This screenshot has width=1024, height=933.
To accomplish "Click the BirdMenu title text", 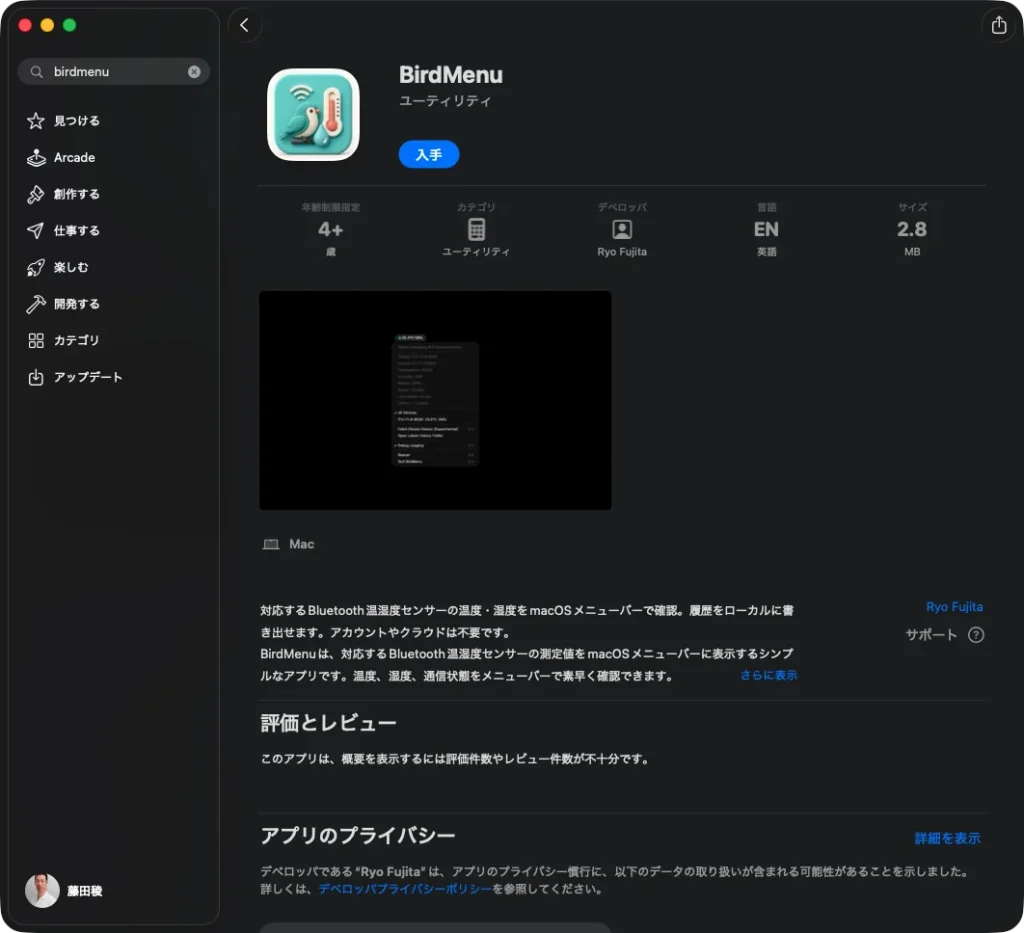I will pyautogui.click(x=451, y=75).
